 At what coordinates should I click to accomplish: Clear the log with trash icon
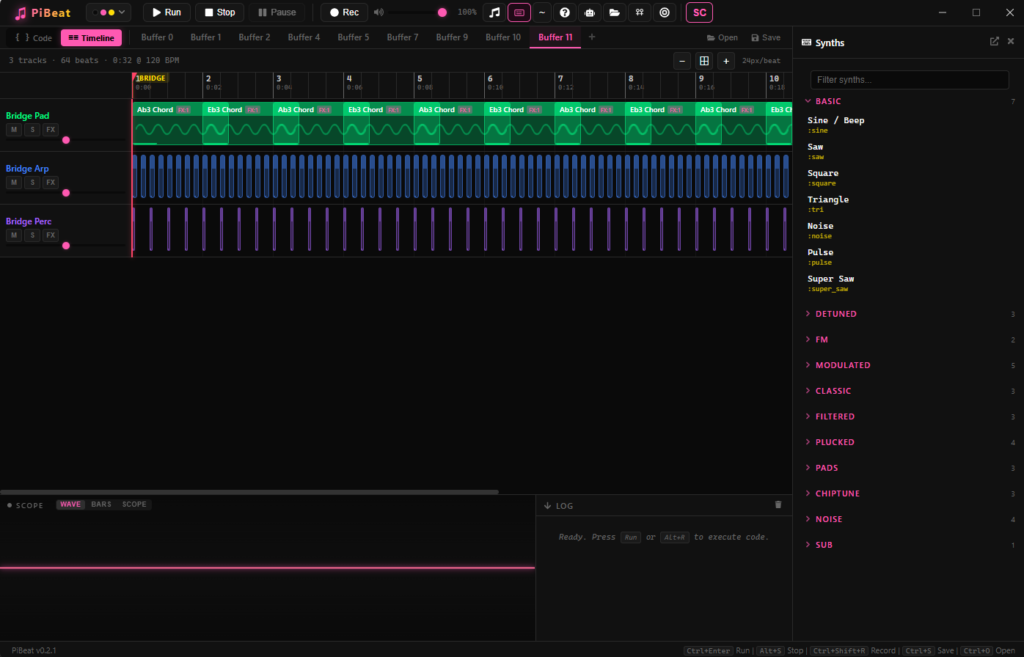[x=779, y=505]
